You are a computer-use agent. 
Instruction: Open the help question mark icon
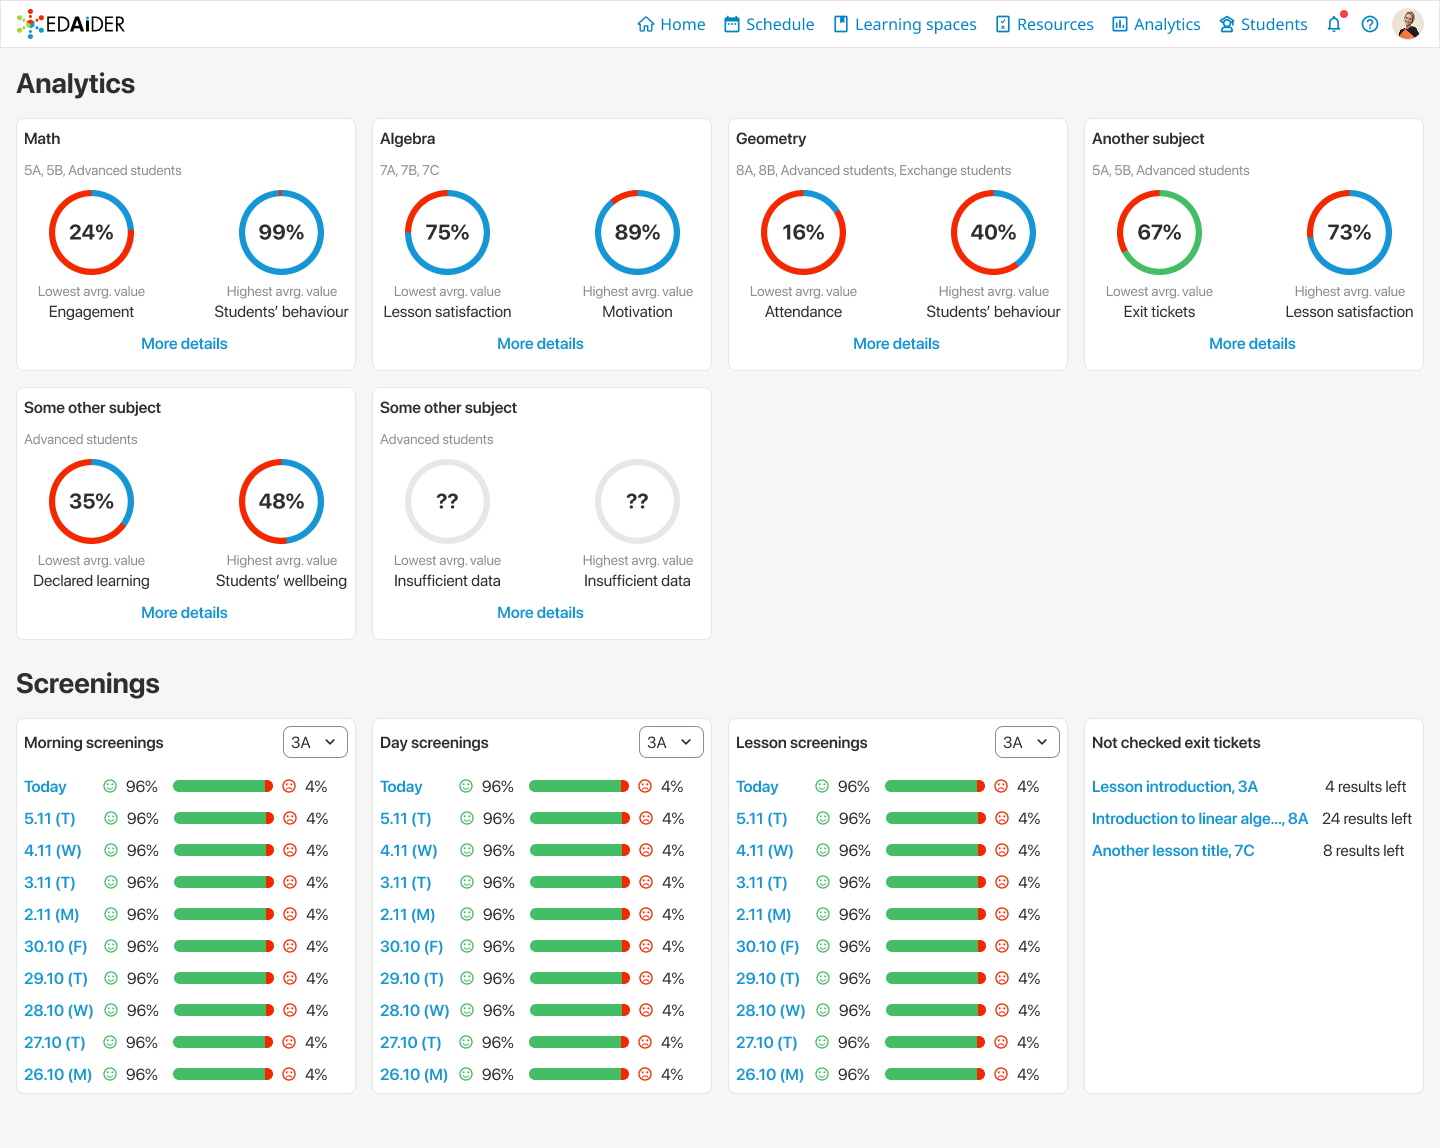pyautogui.click(x=1370, y=24)
